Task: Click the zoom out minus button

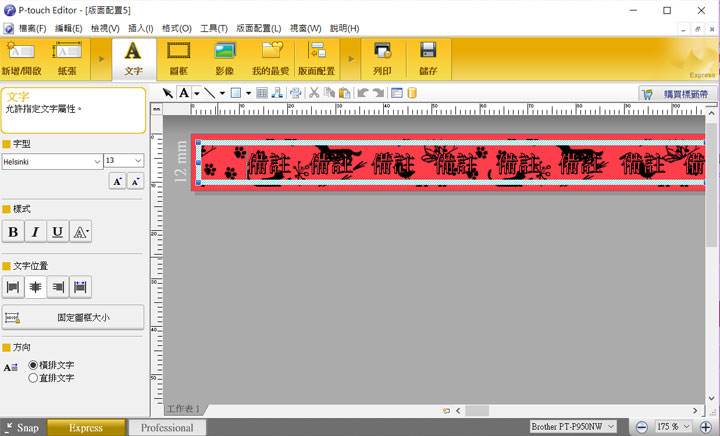Action: (x=642, y=427)
